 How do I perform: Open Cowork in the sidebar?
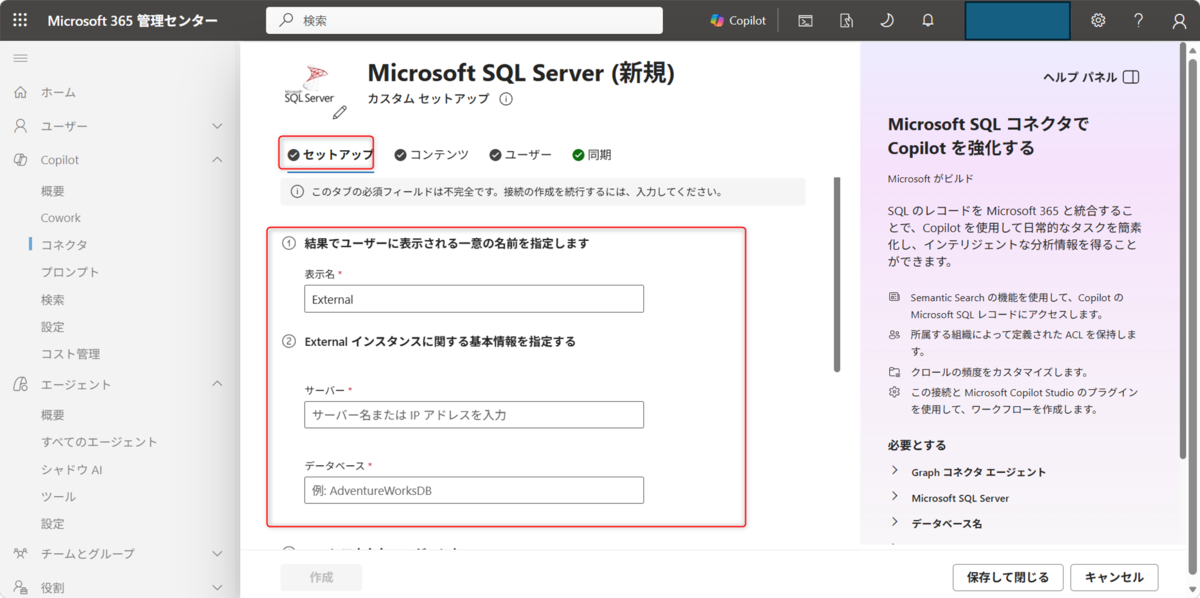click(x=61, y=218)
